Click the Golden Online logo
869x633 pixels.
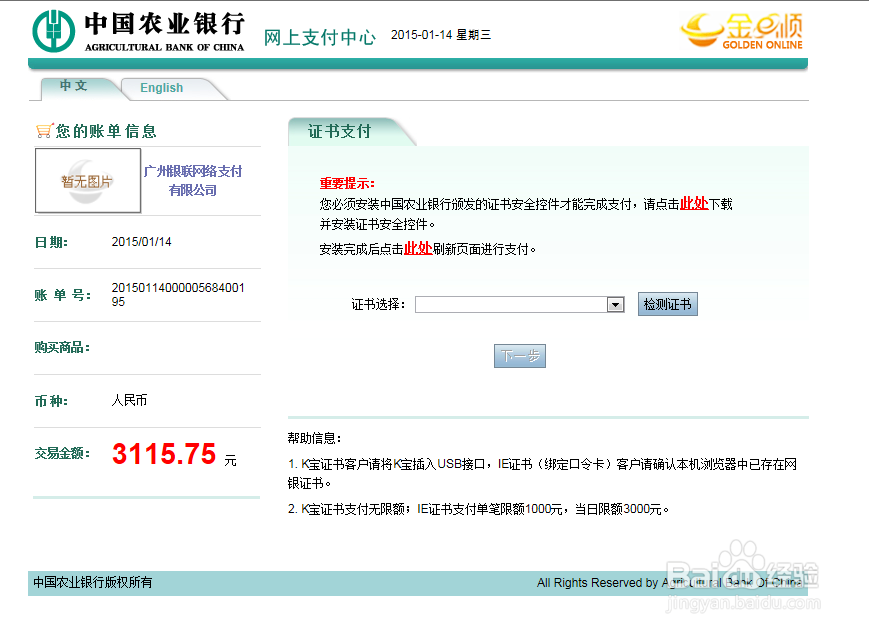click(742, 30)
